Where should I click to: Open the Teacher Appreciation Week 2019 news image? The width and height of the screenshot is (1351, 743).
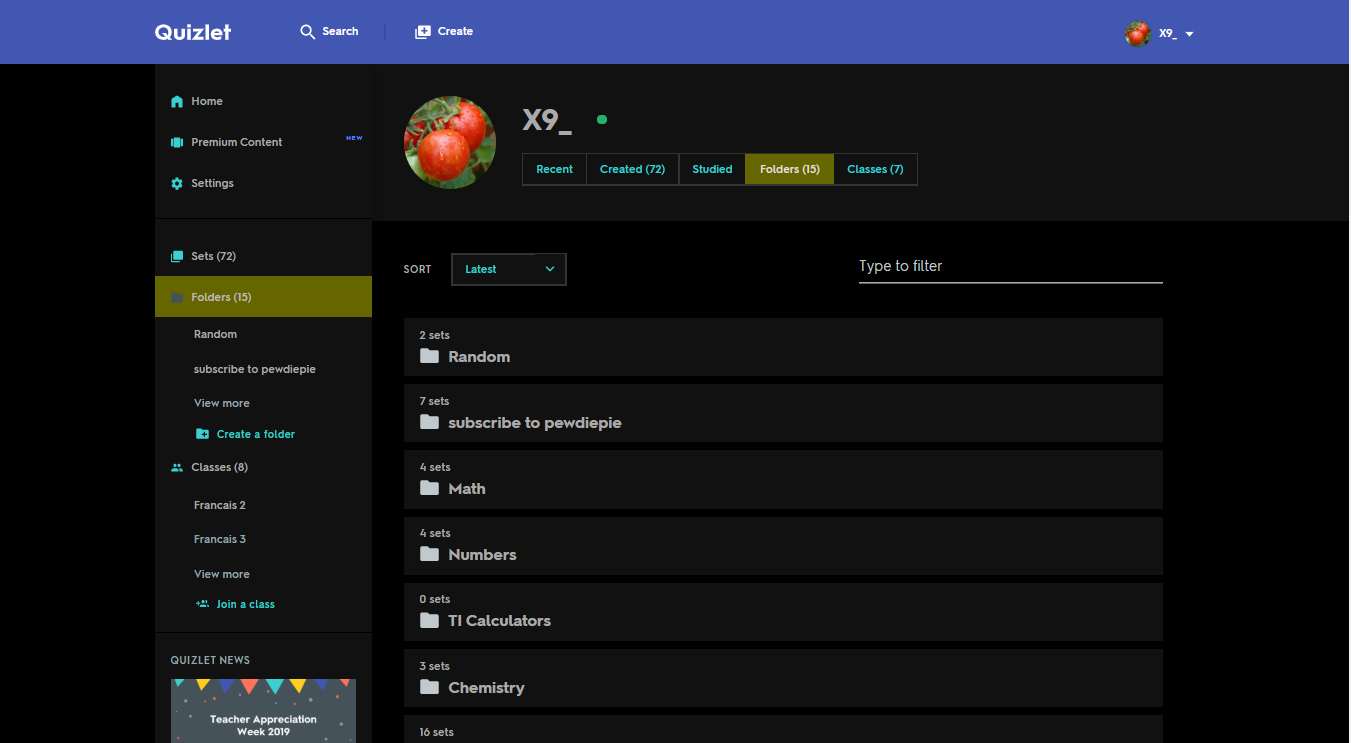(x=263, y=711)
